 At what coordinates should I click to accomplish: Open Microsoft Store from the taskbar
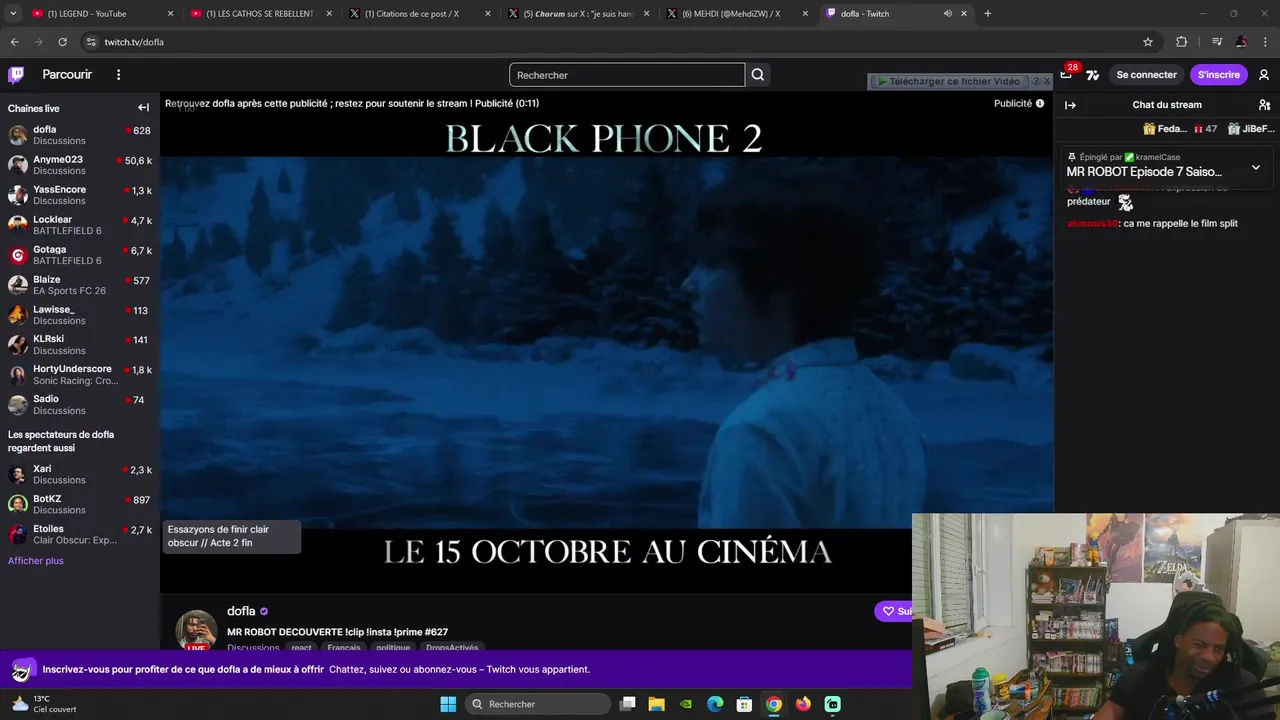[x=744, y=704]
